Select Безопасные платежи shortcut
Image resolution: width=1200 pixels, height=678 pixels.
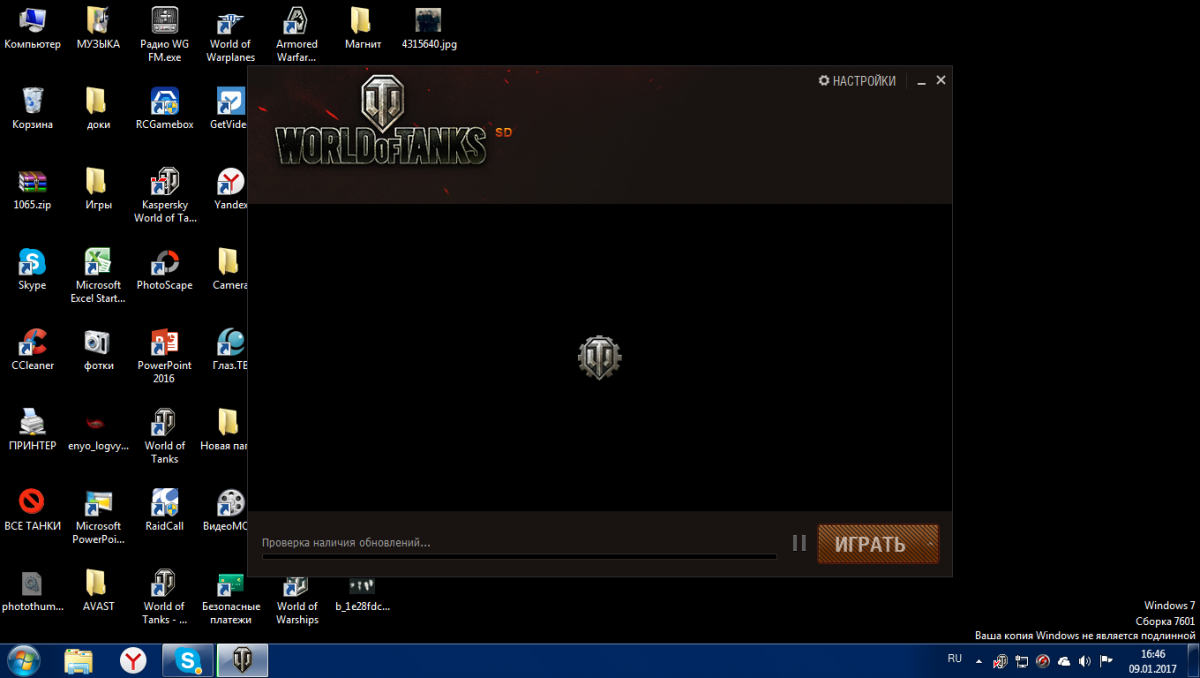231,597
